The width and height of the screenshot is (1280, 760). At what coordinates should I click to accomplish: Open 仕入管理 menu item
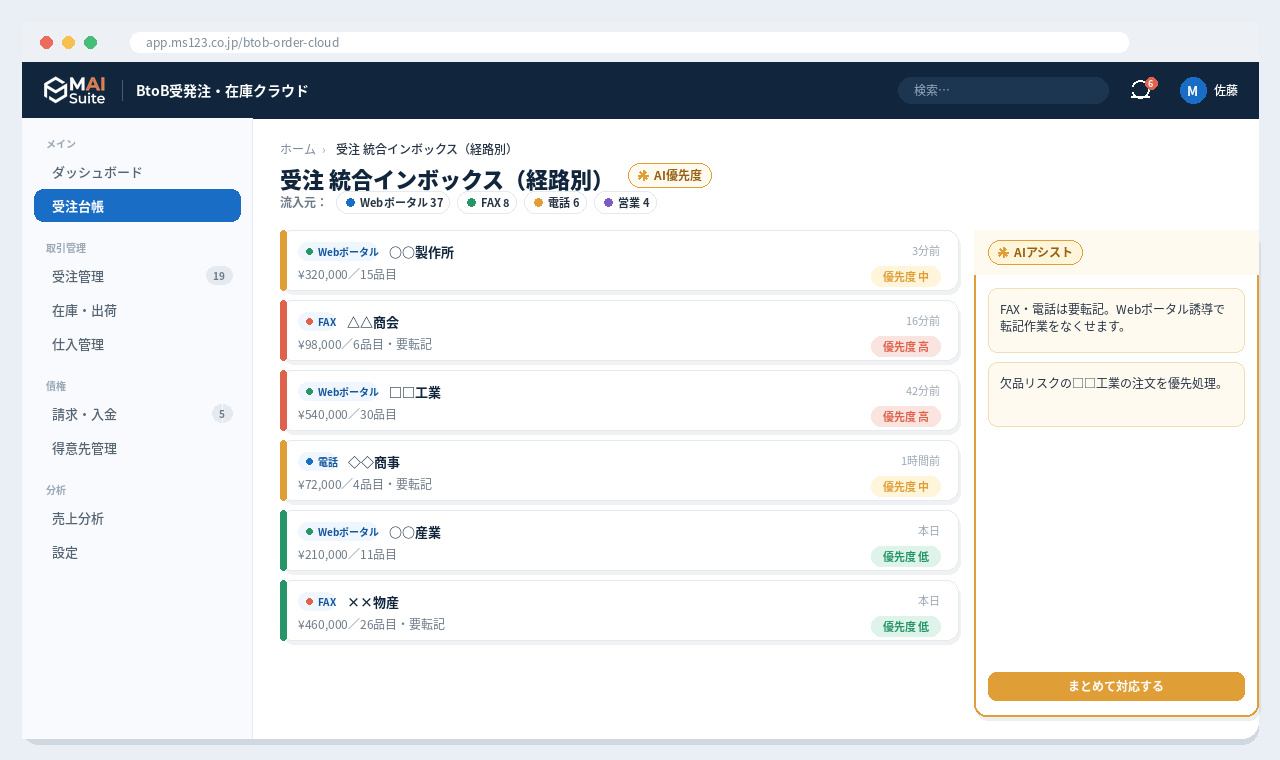click(x=137, y=344)
